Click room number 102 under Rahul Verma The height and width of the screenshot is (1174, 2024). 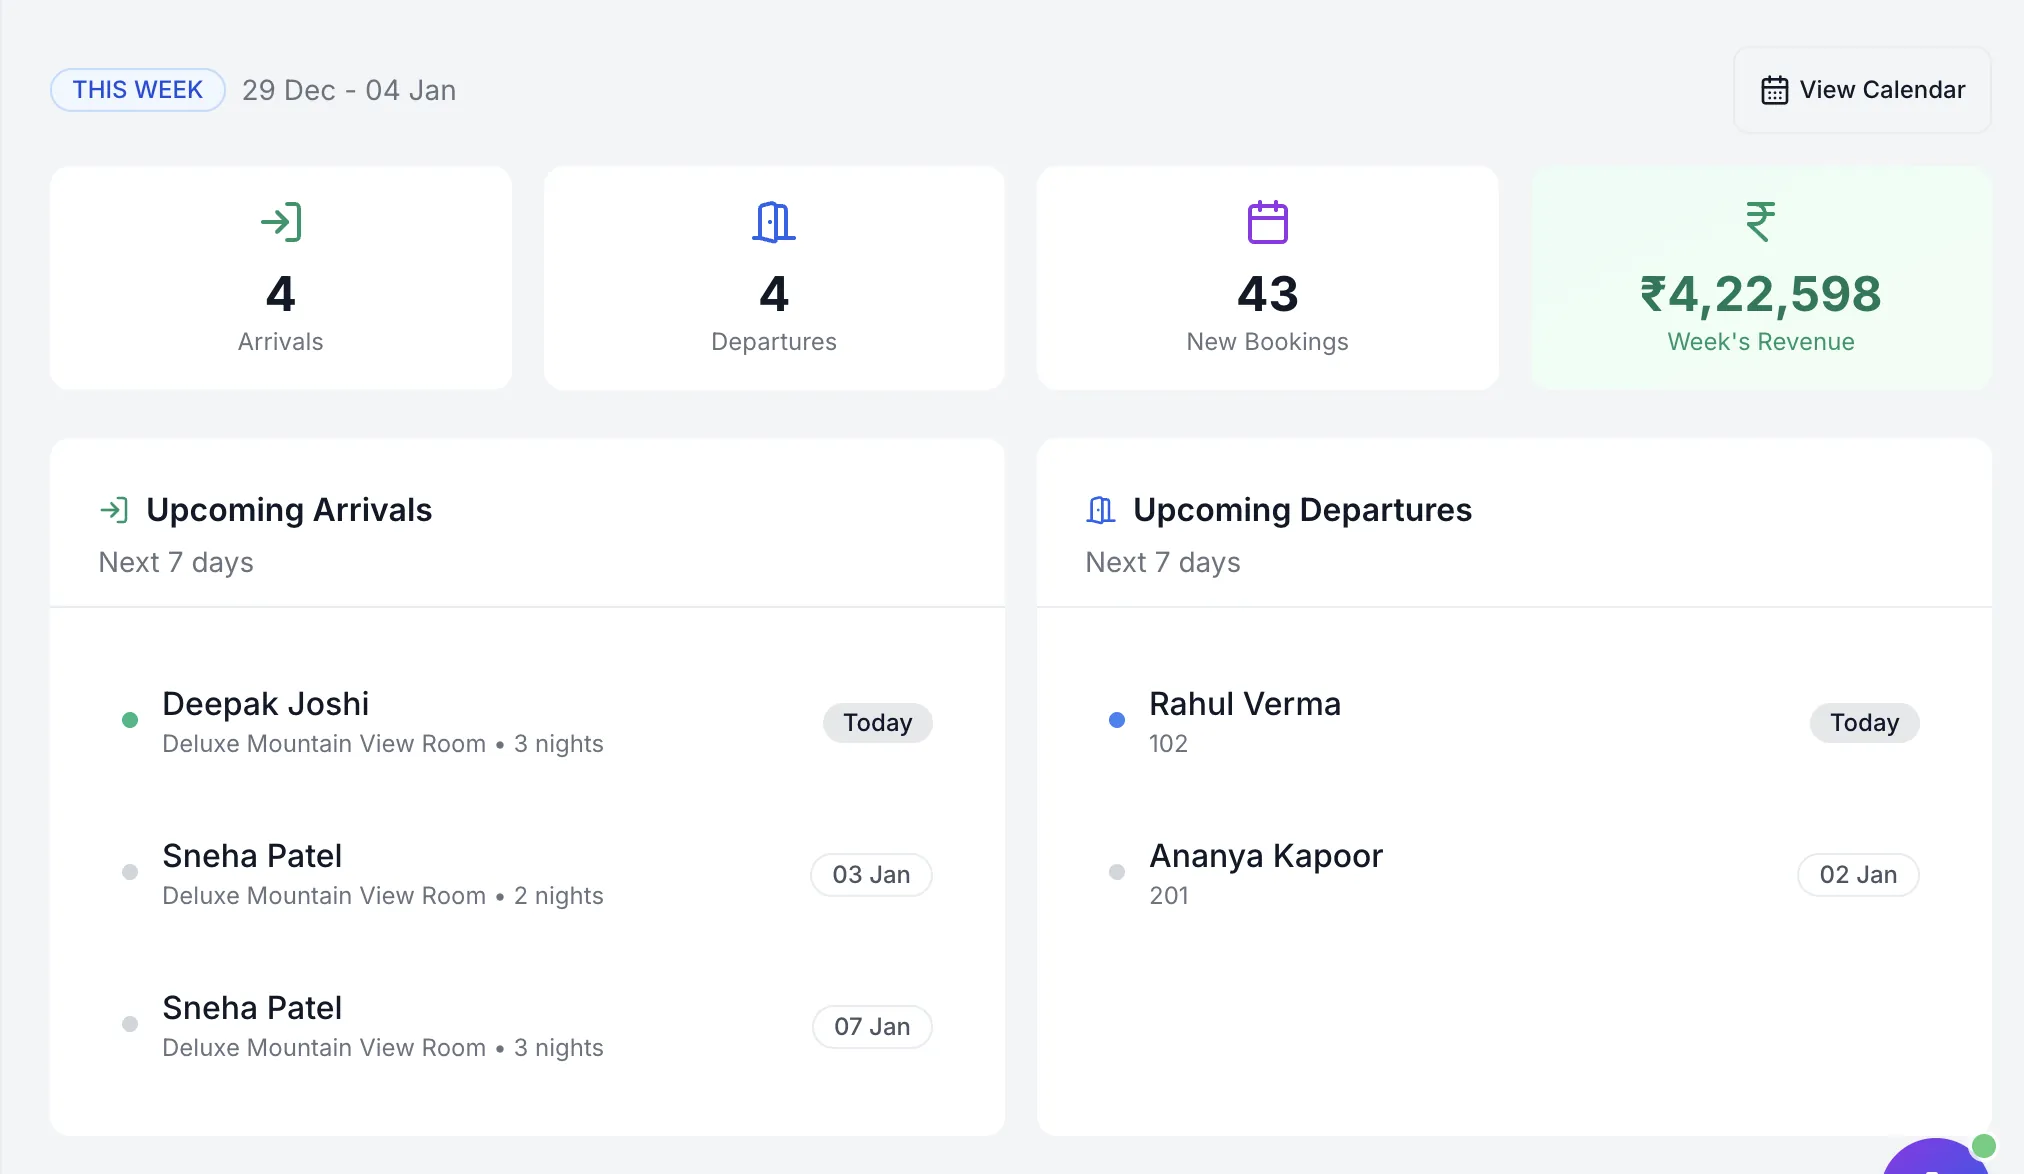[x=1168, y=744]
